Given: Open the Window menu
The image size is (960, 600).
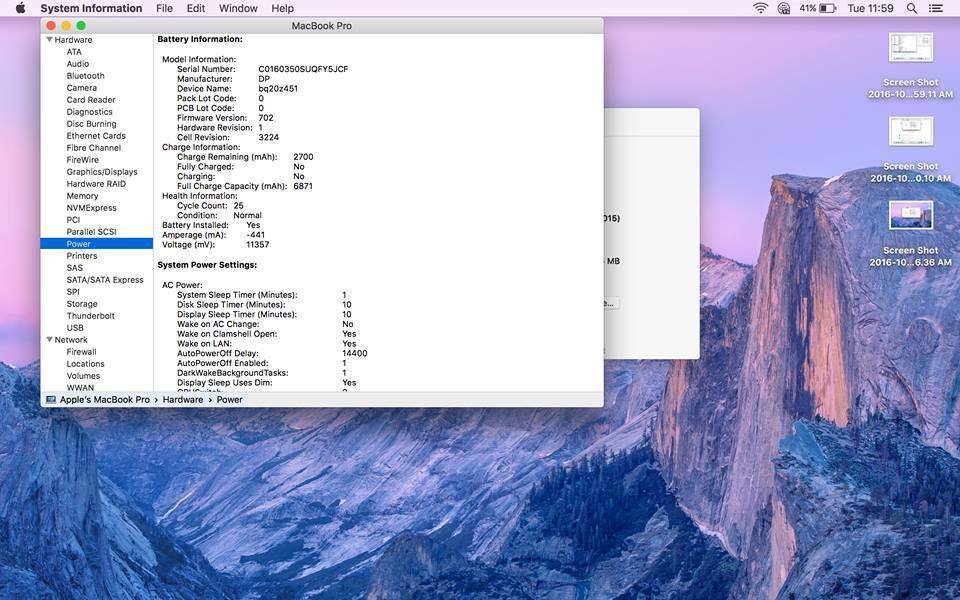Looking at the screenshot, I should pos(238,8).
